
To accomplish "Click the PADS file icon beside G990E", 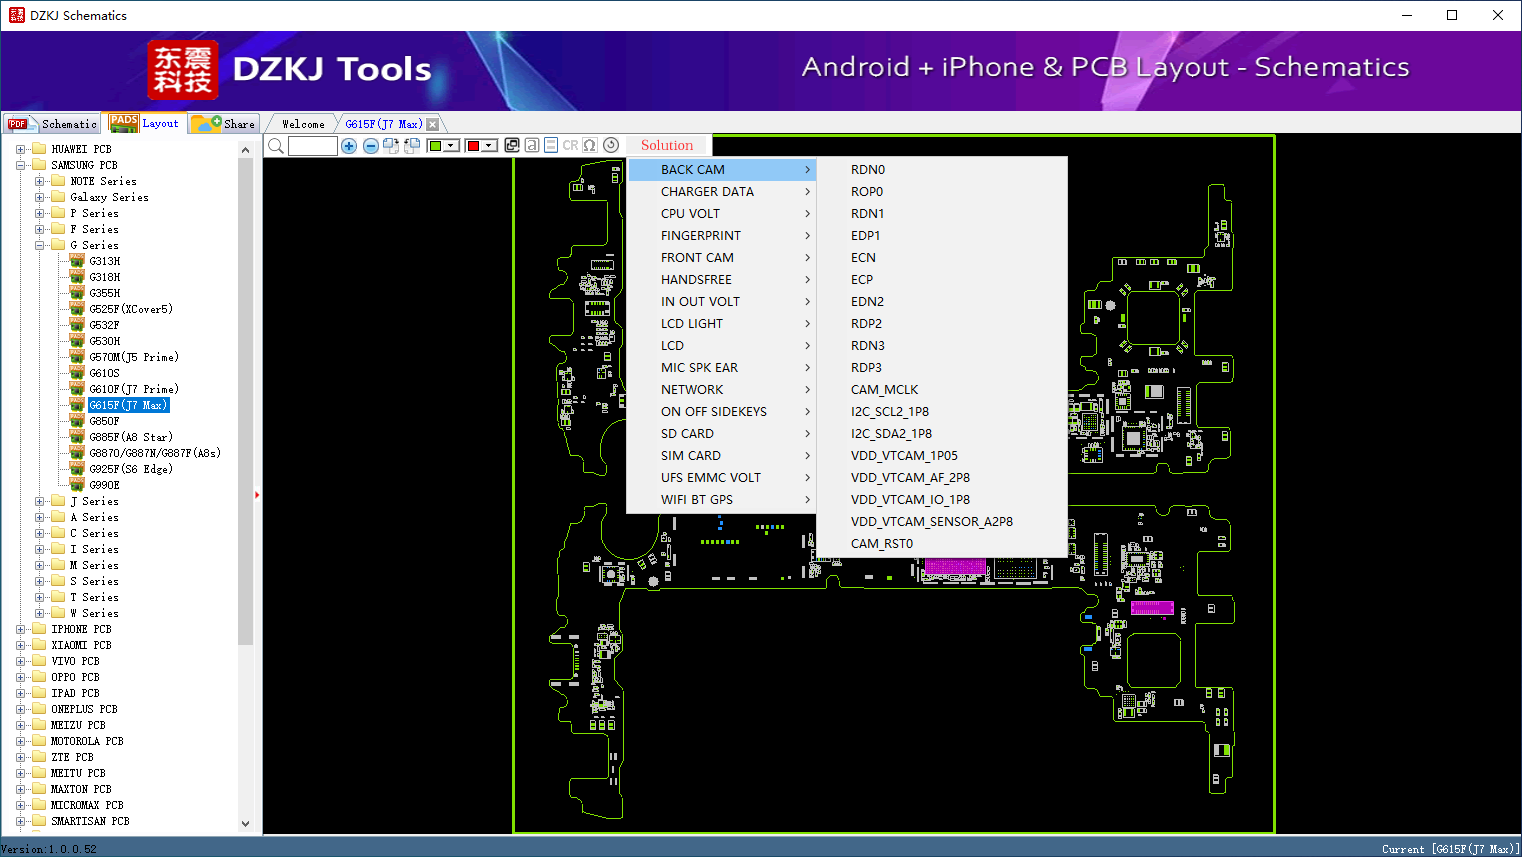I will (x=77, y=485).
